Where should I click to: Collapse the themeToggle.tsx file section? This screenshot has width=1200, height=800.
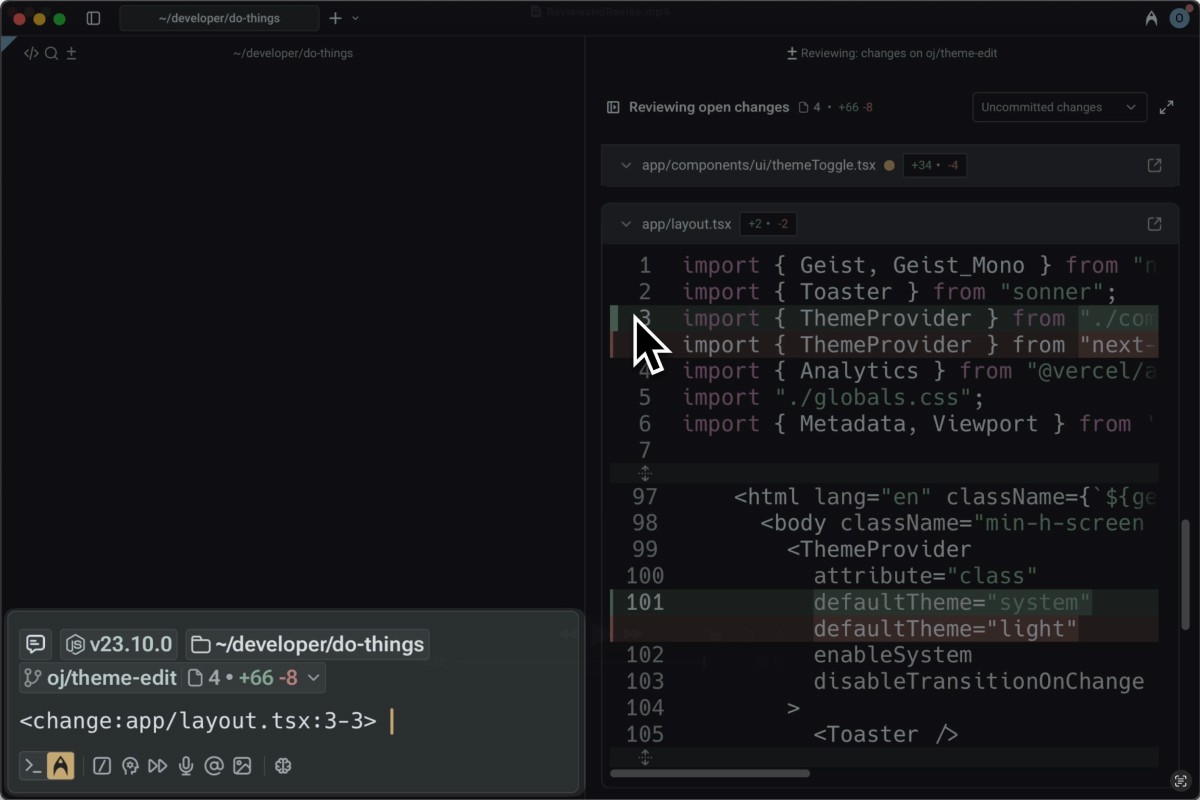[x=626, y=165]
